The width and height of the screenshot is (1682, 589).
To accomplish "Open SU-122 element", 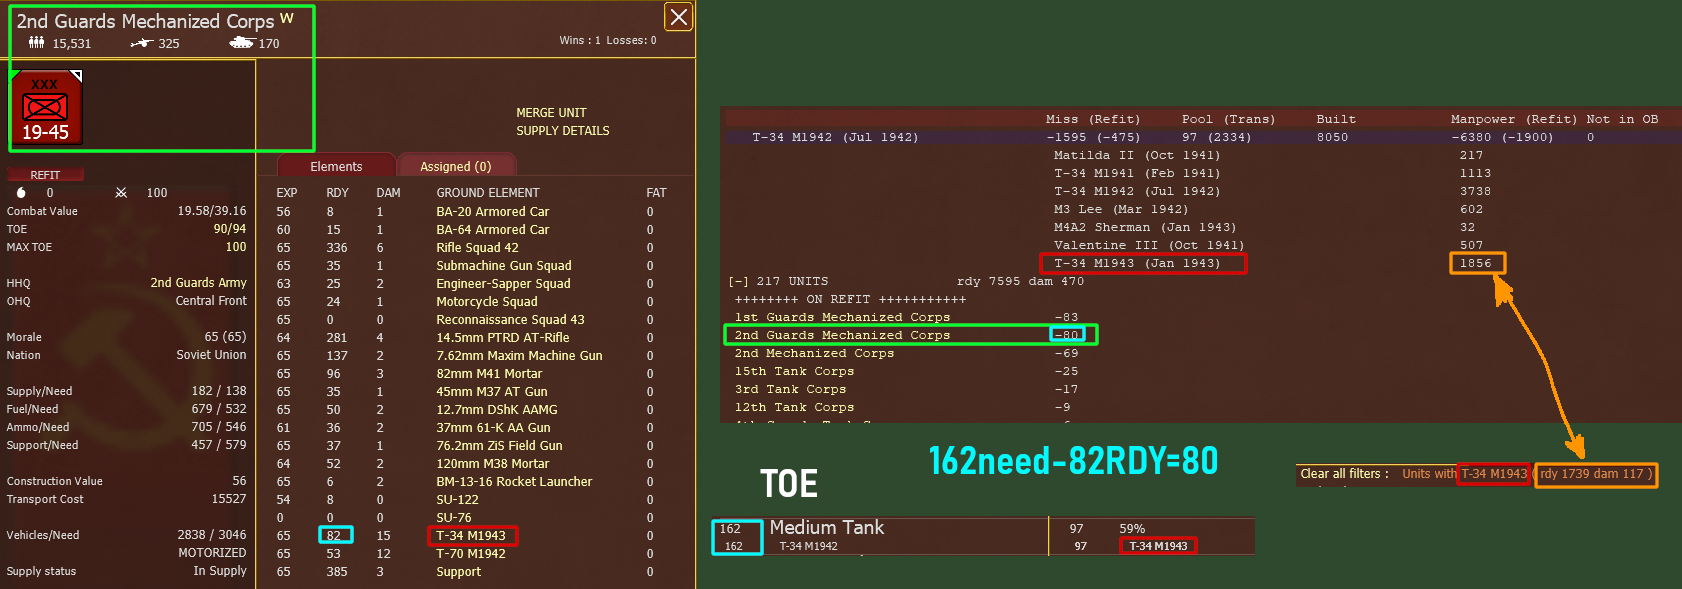I will 457,500.
